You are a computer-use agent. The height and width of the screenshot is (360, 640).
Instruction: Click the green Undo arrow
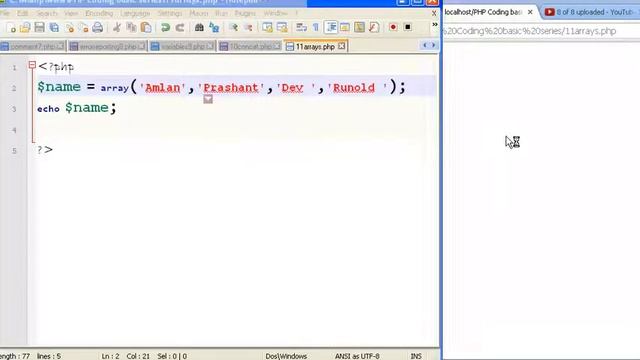165,28
